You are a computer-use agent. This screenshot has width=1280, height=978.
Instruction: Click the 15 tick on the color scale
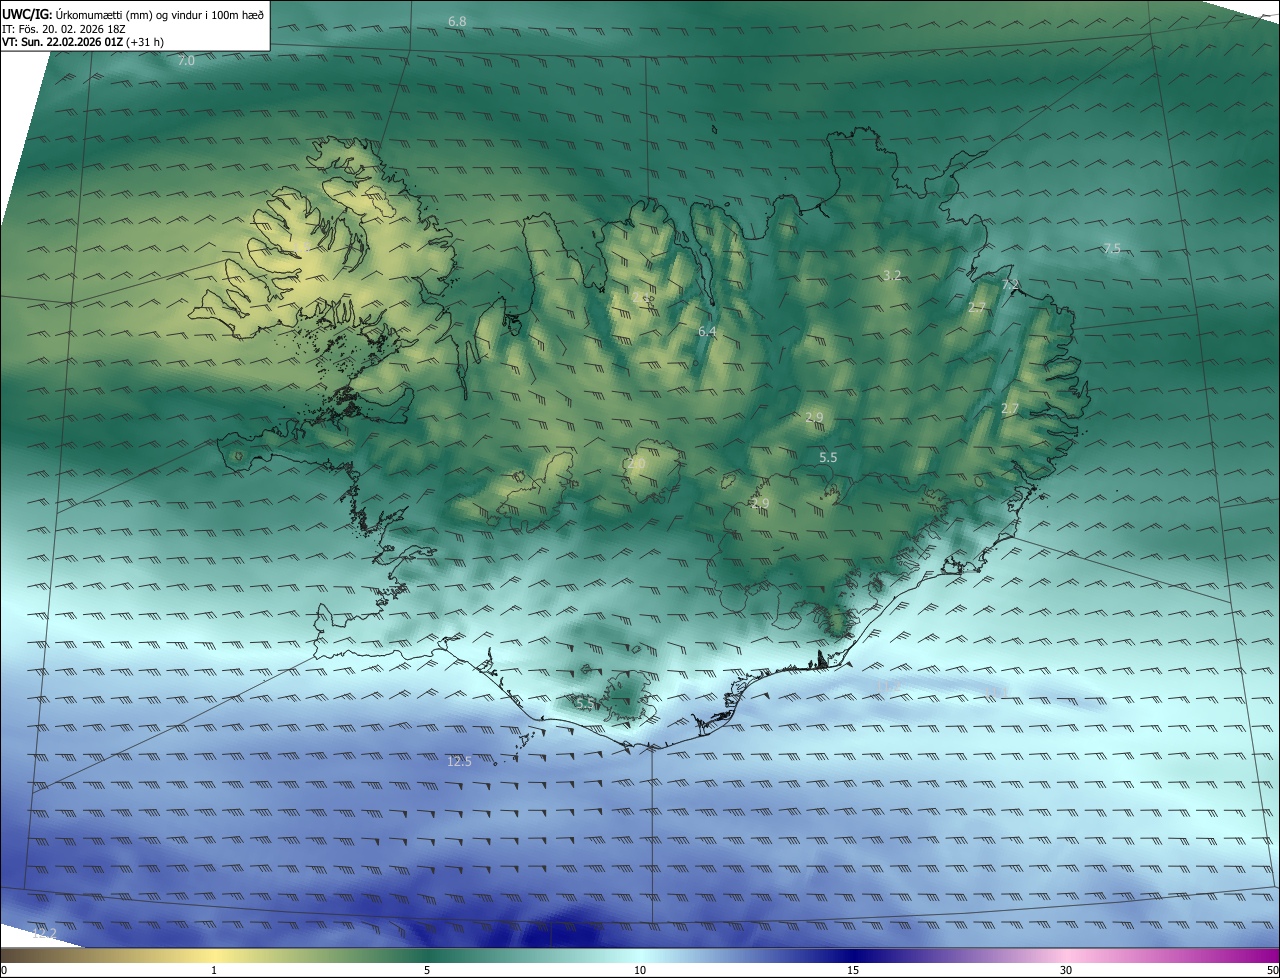(853, 970)
